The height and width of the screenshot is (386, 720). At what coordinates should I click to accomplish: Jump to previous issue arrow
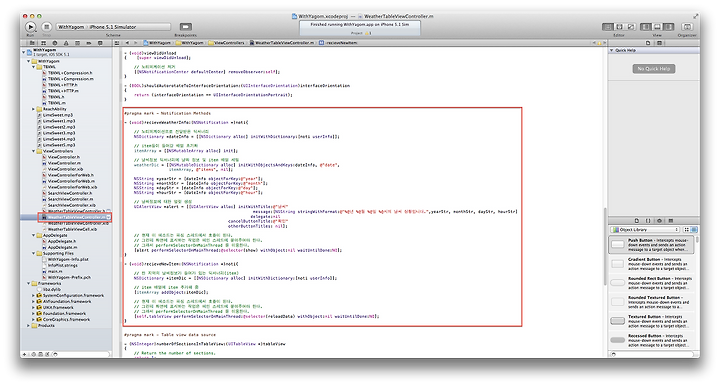pyautogui.click(x=594, y=43)
